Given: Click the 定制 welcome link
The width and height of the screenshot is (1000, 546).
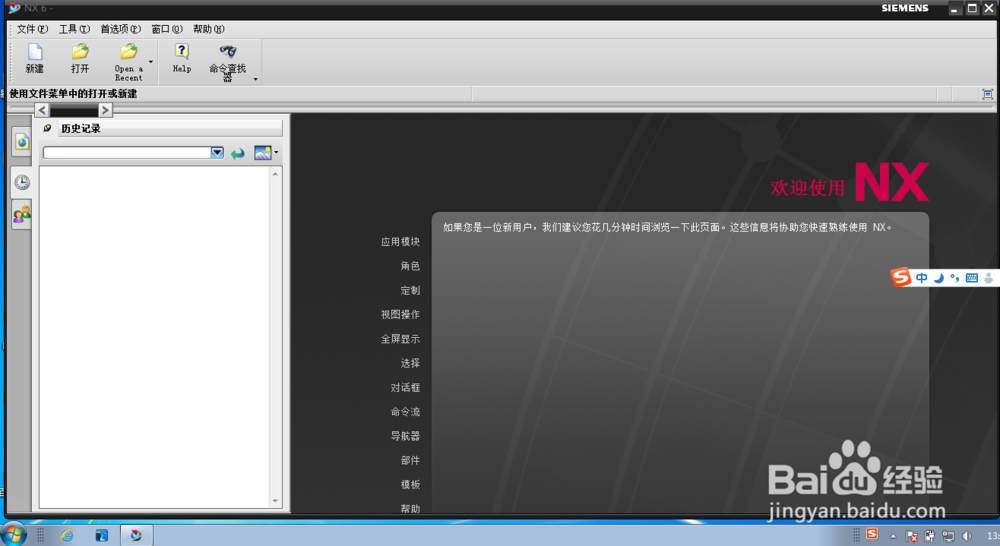Looking at the screenshot, I should coord(410,290).
